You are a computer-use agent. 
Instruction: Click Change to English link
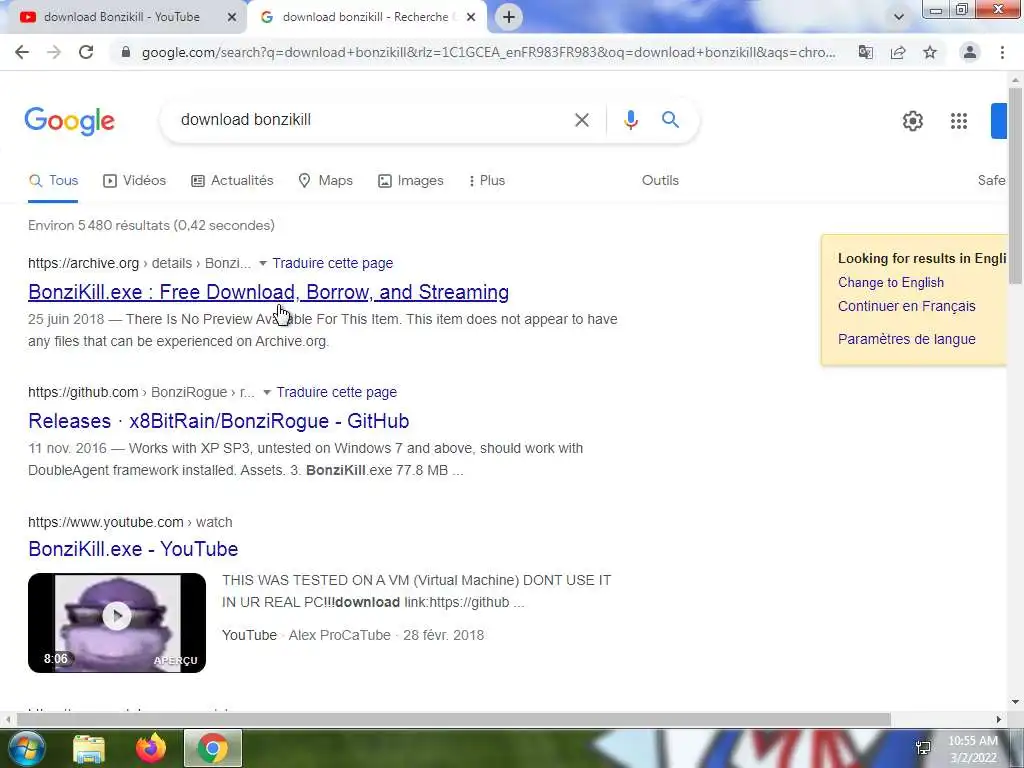click(891, 282)
